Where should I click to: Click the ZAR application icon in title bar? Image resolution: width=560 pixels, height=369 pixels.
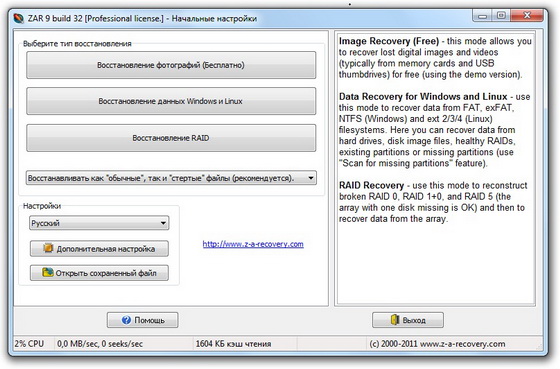point(19,18)
